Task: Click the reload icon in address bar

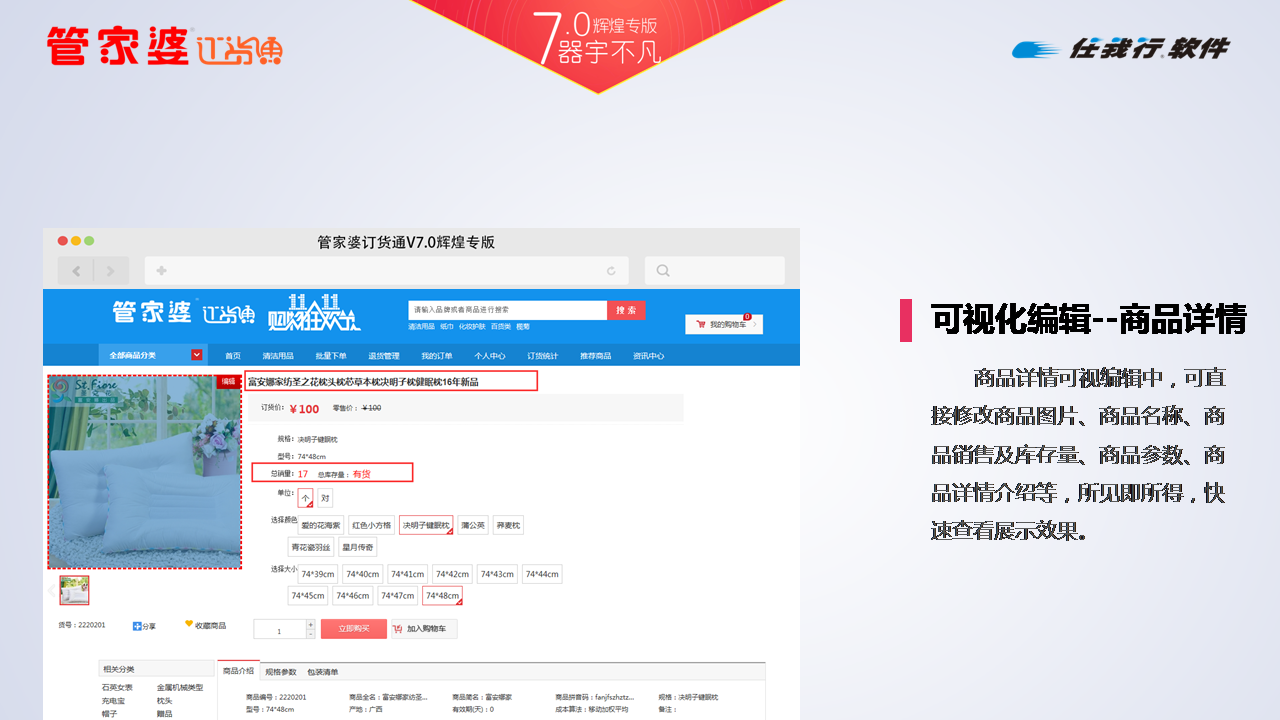Action: click(x=611, y=271)
